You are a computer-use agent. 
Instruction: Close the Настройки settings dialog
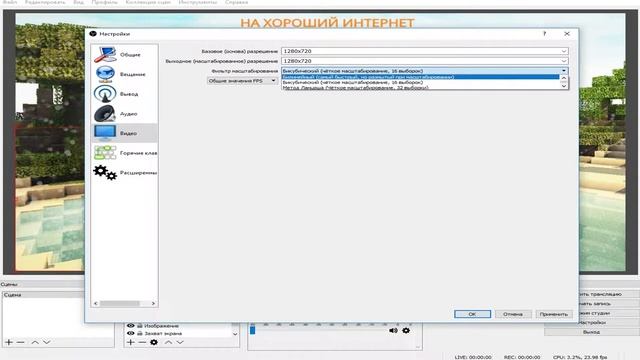coord(567,33)
